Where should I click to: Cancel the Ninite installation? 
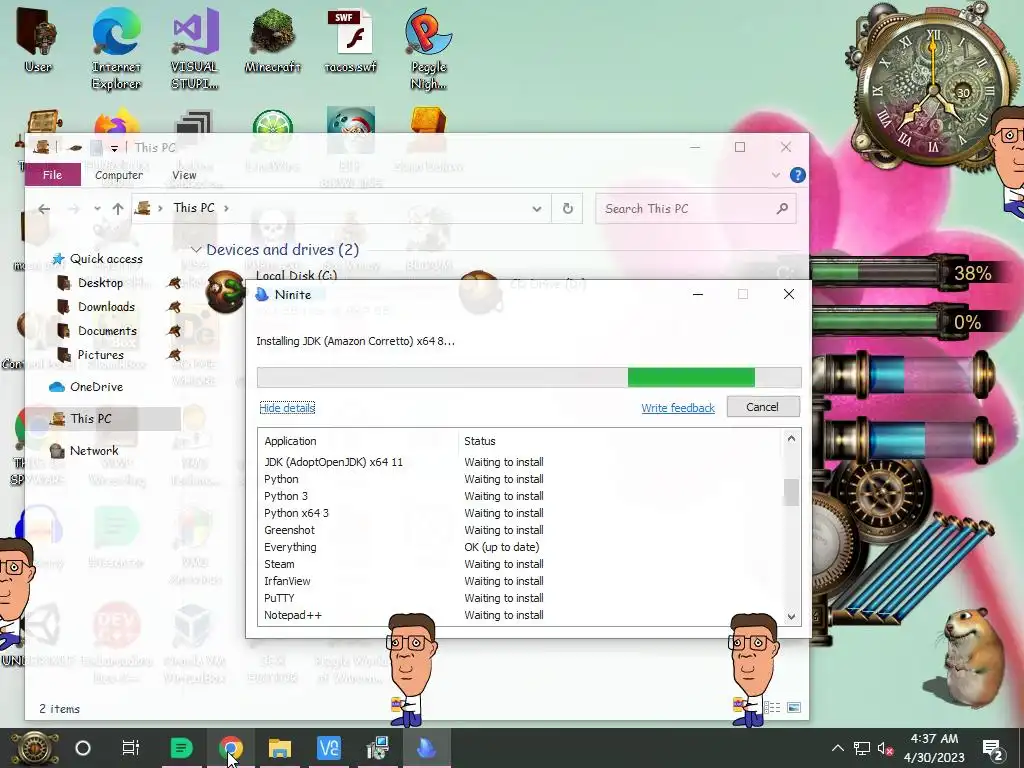pyautogui.click(x=763, y=407)
